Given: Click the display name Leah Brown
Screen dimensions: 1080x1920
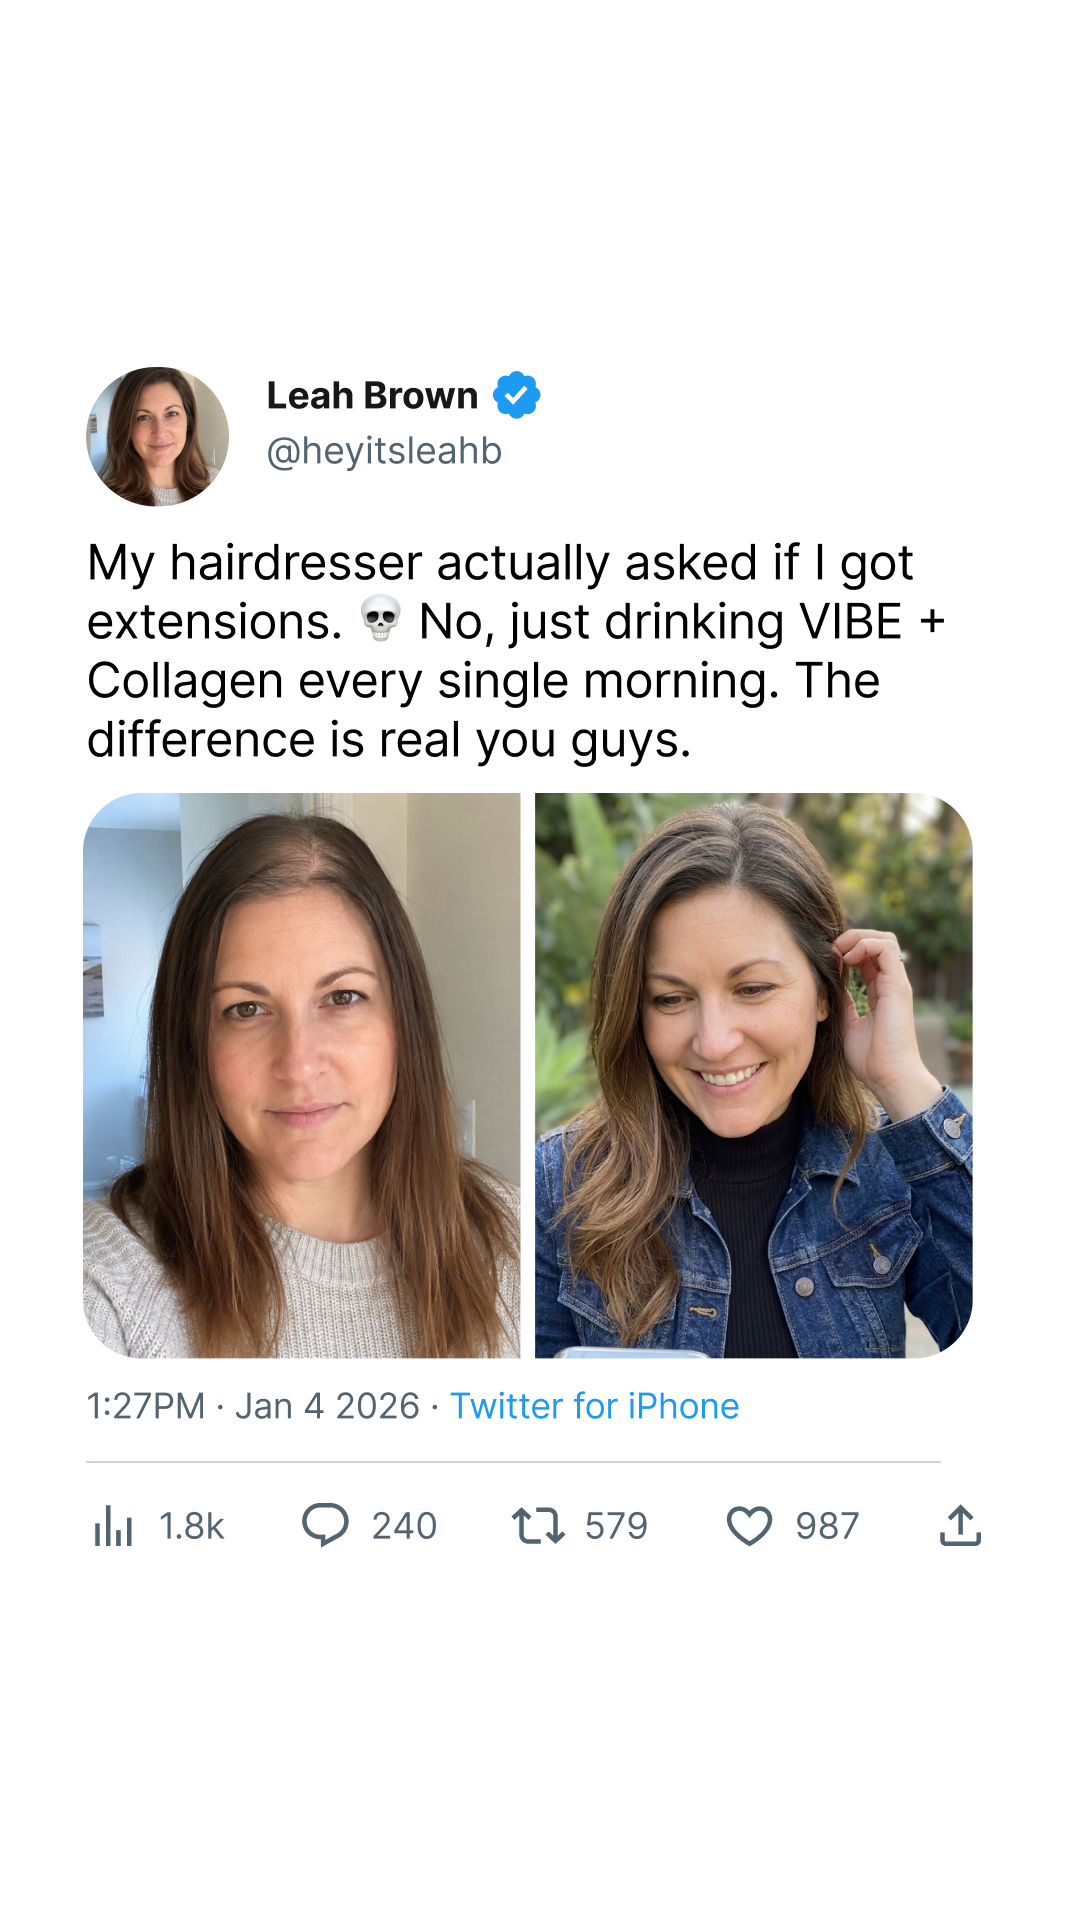Looking at the screenshot, I should [372, 396].
